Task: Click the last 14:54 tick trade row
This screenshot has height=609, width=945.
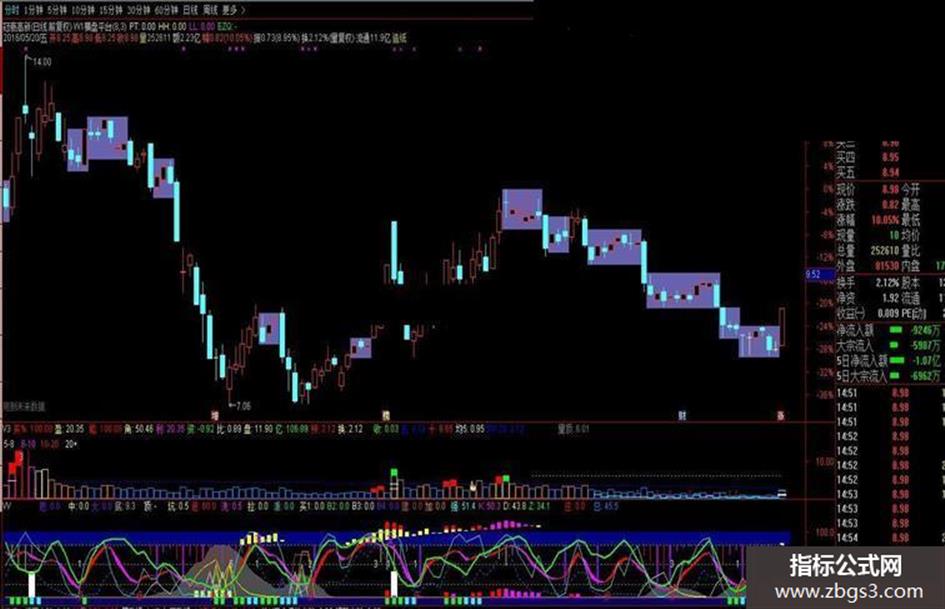Action: pyautogui.click(x=874, y=538)
